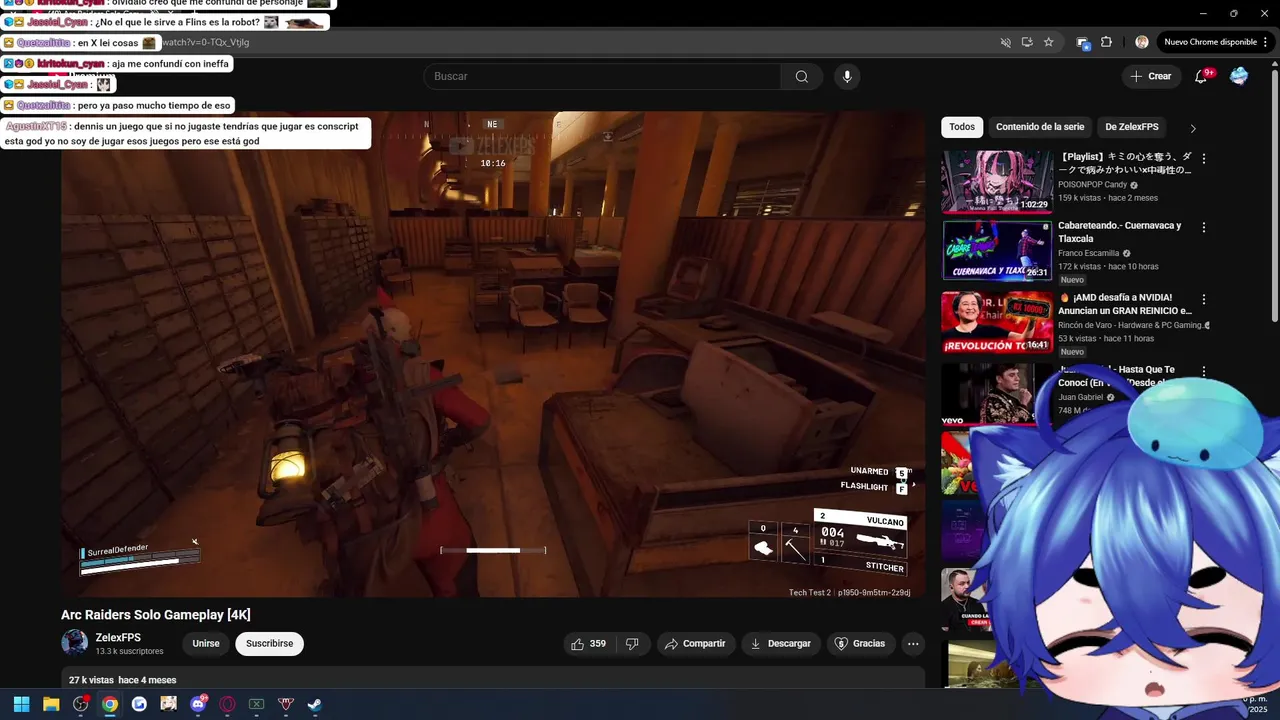1280x720 pixels.
Task: Open more actions menu below the video
Action: click(913, 644)
